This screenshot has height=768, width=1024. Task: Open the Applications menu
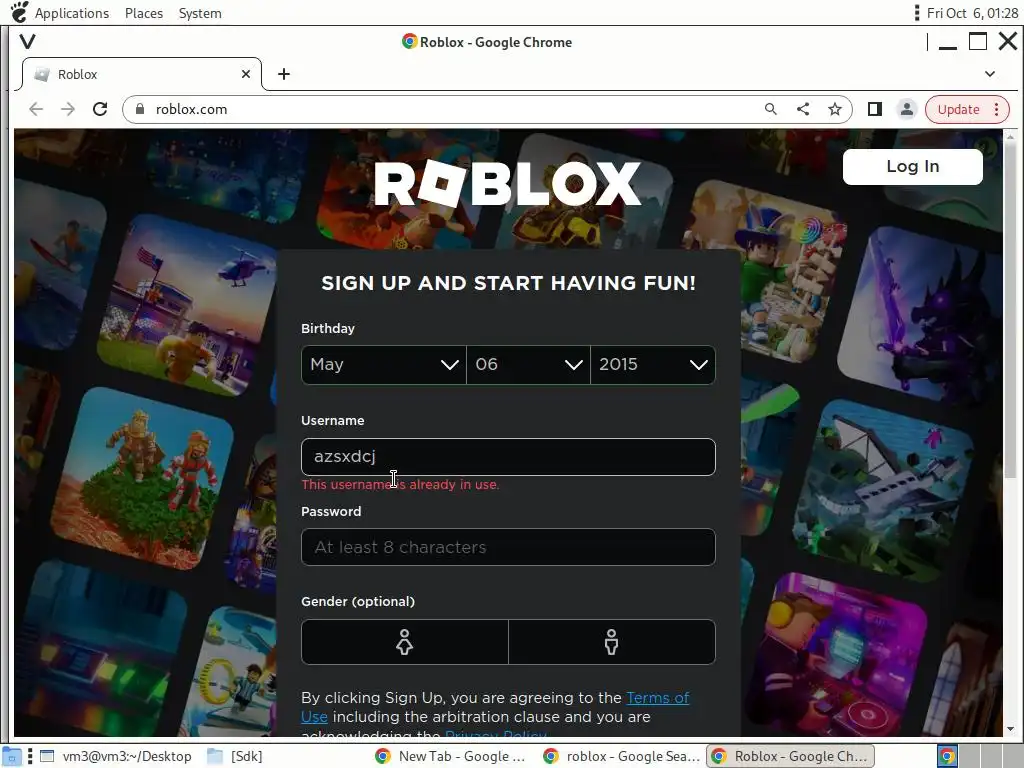[x=72, y=13]
